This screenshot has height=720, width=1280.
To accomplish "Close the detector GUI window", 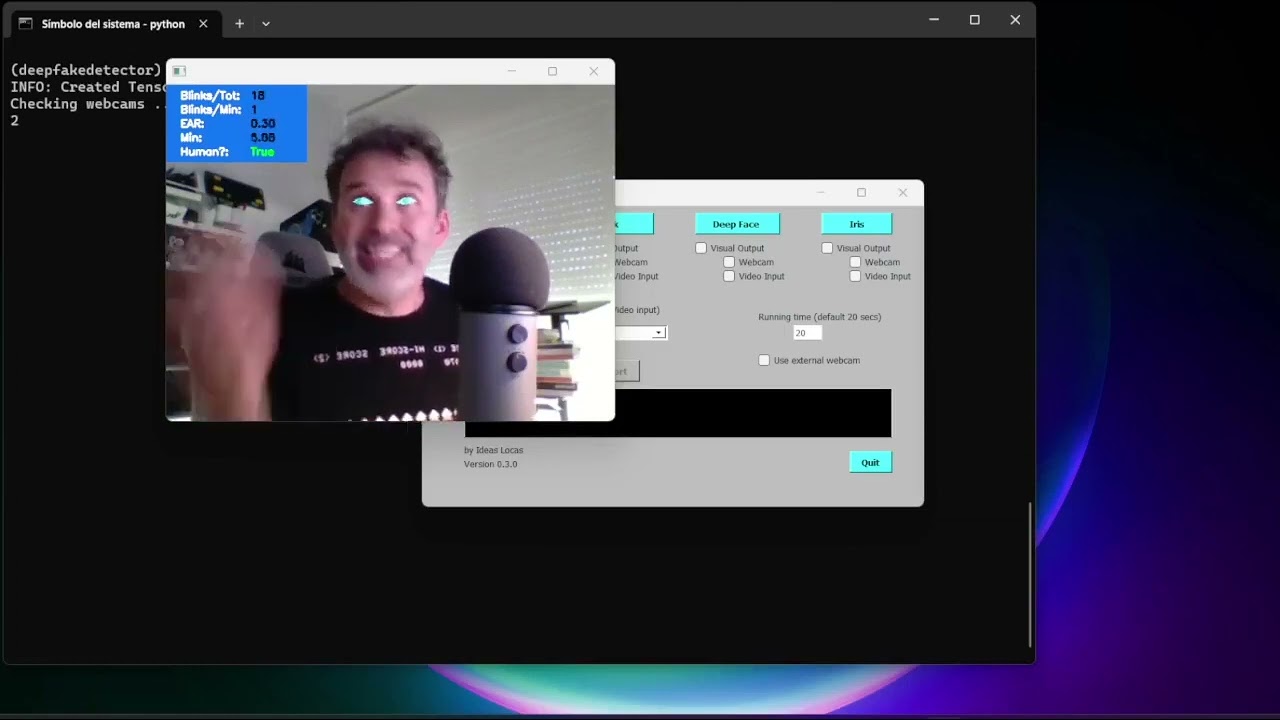I will click(903, 192).
